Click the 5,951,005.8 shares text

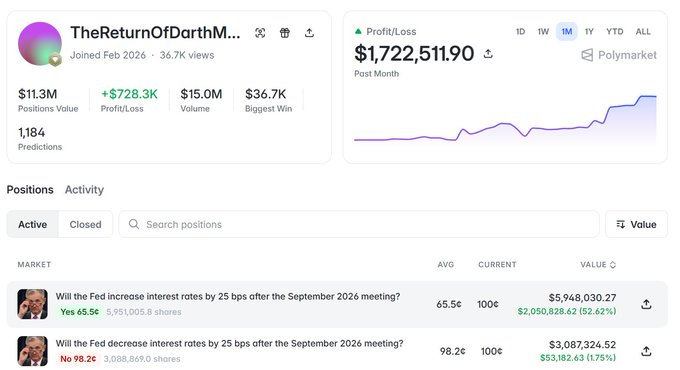(x=144, y=312)
